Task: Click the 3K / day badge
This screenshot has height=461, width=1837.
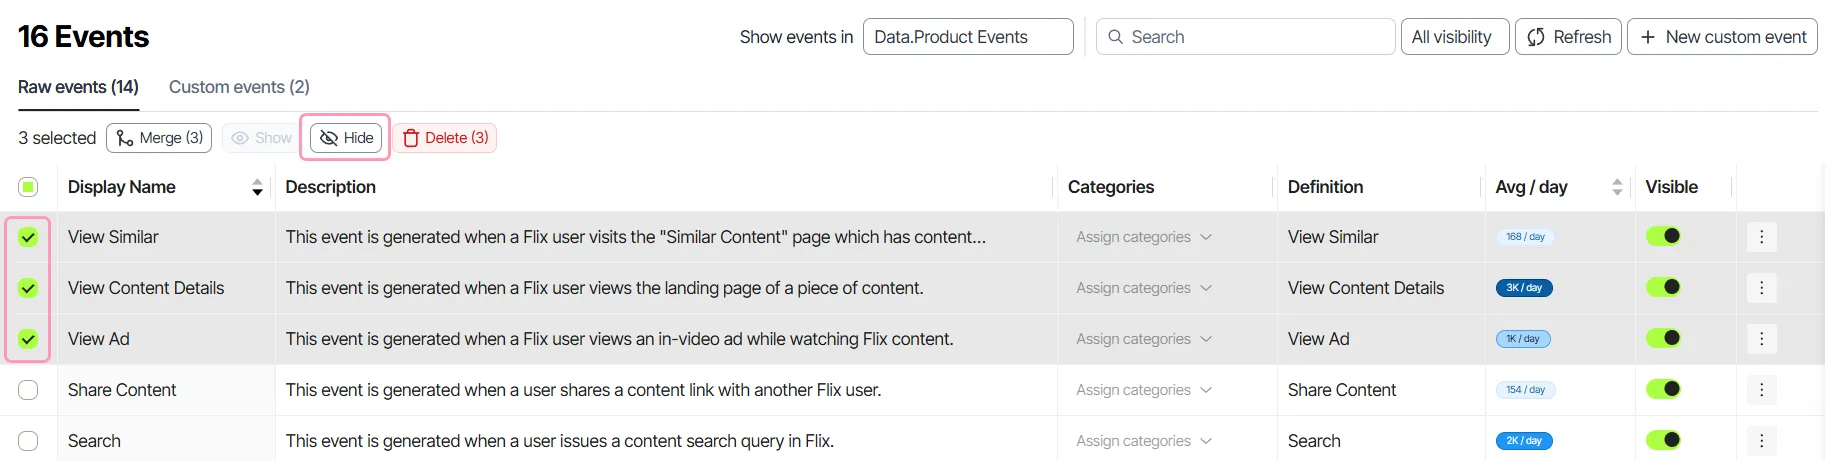Action: point(1524,288)
